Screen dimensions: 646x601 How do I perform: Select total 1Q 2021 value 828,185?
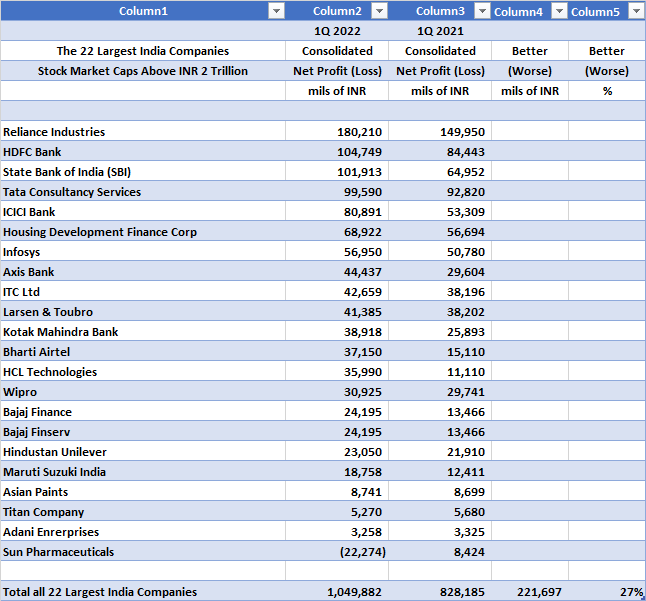(x=440, y=592)
